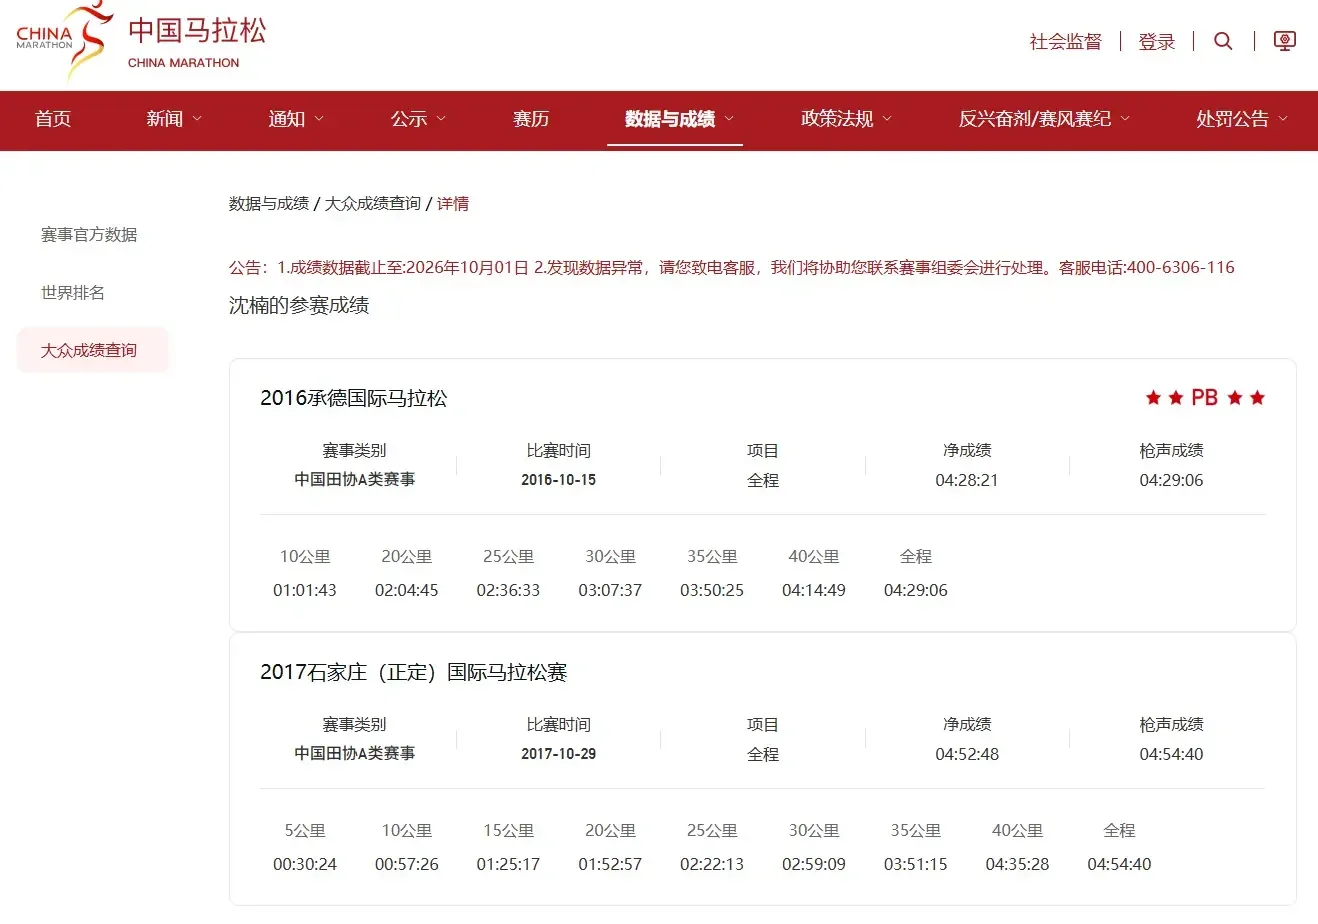Click the customer service notice text
The width and height of the screenshot is (1318, 924).
pos(732,268)
